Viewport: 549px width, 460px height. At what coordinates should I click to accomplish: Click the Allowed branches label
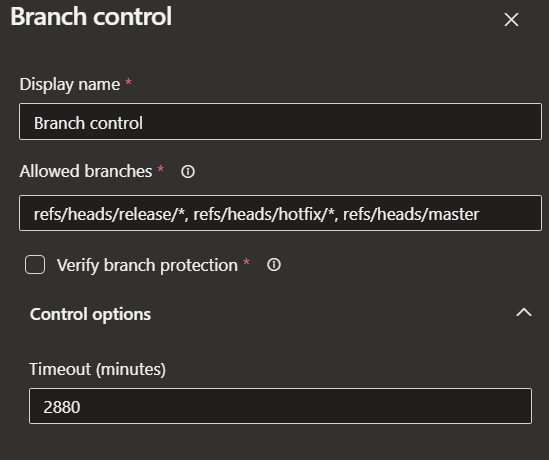[x=86, y=172]
